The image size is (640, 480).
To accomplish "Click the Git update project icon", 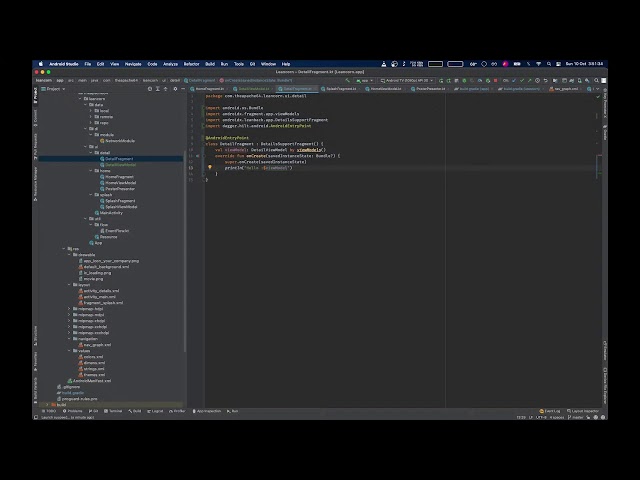I will tap(514, 80).
